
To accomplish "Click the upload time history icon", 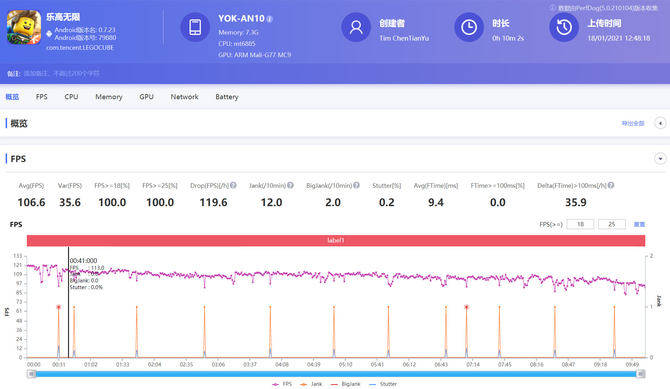I will [564, 27].
